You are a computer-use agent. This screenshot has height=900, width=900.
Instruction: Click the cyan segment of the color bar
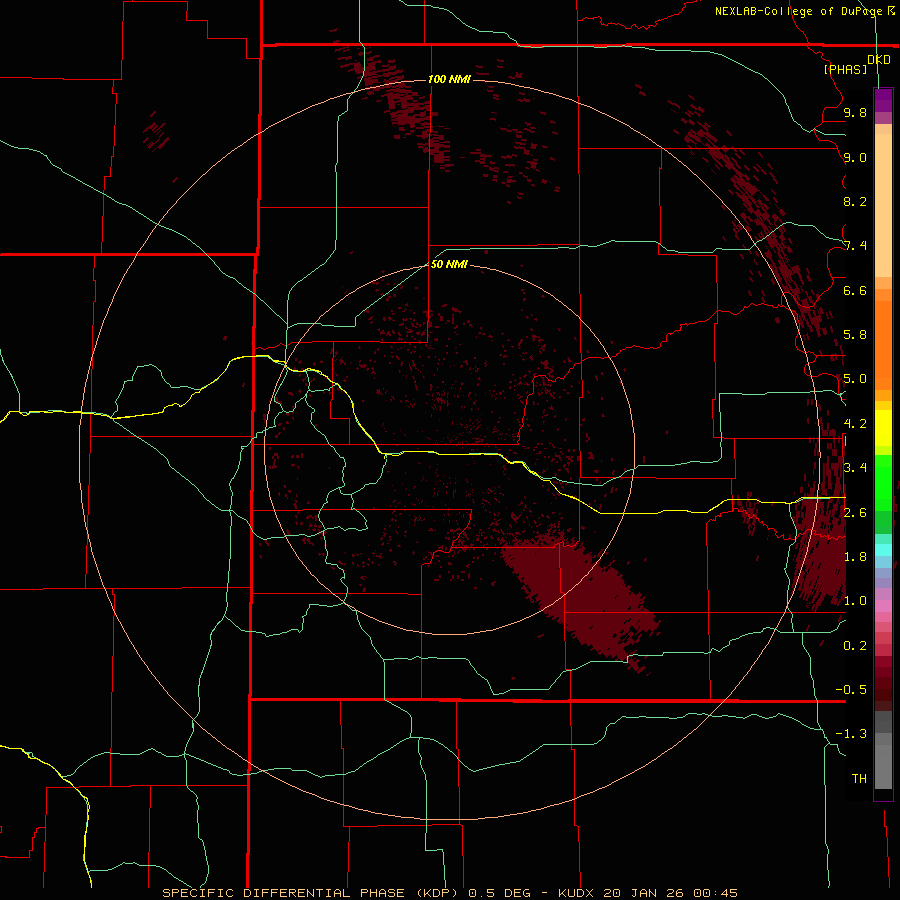click(x=883, y=550)
